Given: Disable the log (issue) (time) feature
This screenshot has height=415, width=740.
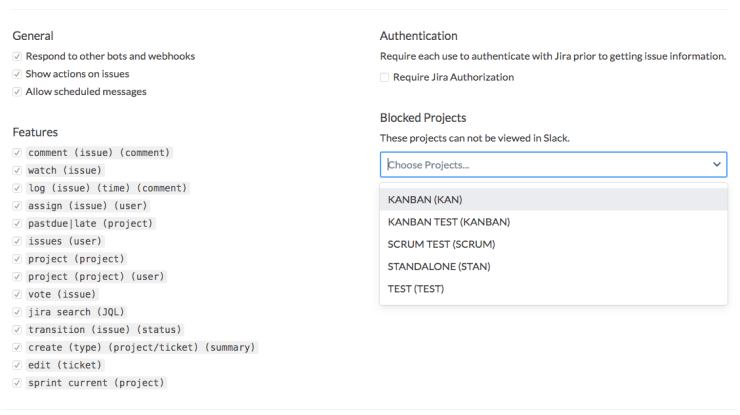Looking at the screenshot, I should click(17, 188).
